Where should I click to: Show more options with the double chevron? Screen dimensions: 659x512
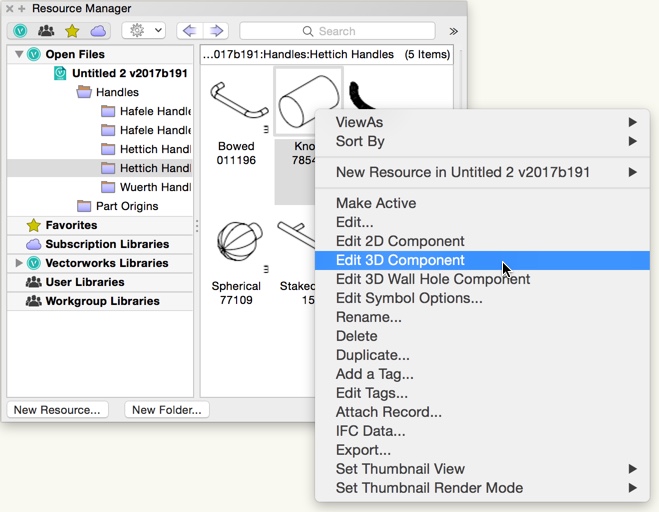[453, 31]
